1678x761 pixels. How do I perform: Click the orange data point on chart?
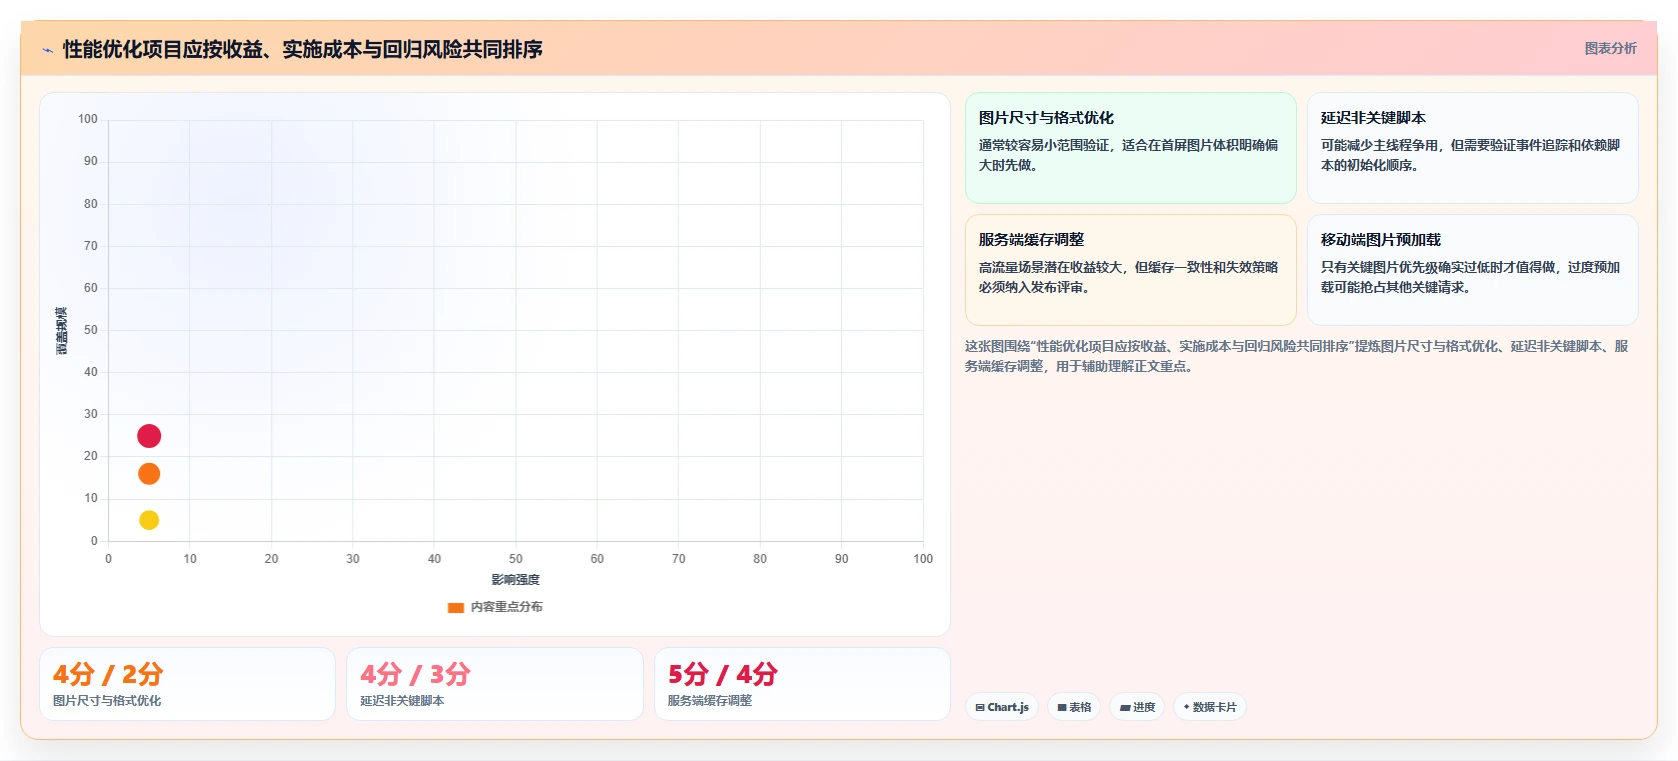[x=149, y=474]
